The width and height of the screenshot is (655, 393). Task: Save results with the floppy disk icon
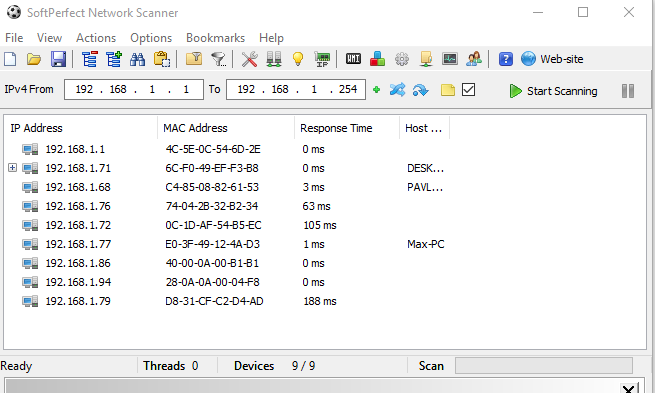(x=58, y=59)
